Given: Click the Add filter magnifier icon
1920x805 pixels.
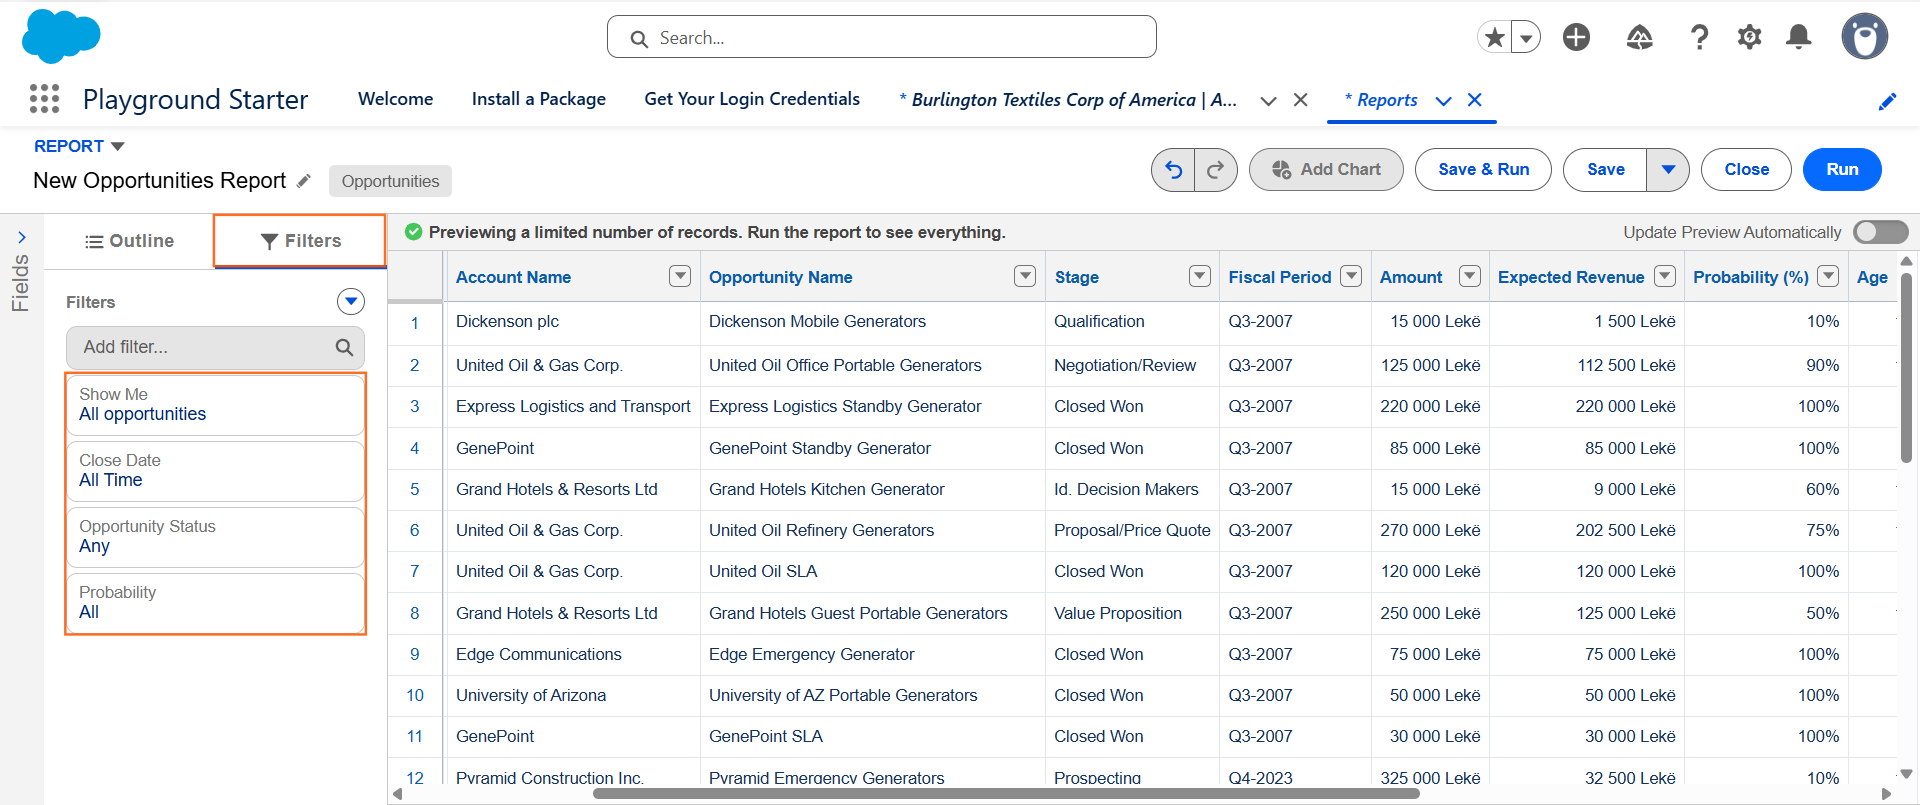Looking at the screenshot, I should tap(344, 347).
